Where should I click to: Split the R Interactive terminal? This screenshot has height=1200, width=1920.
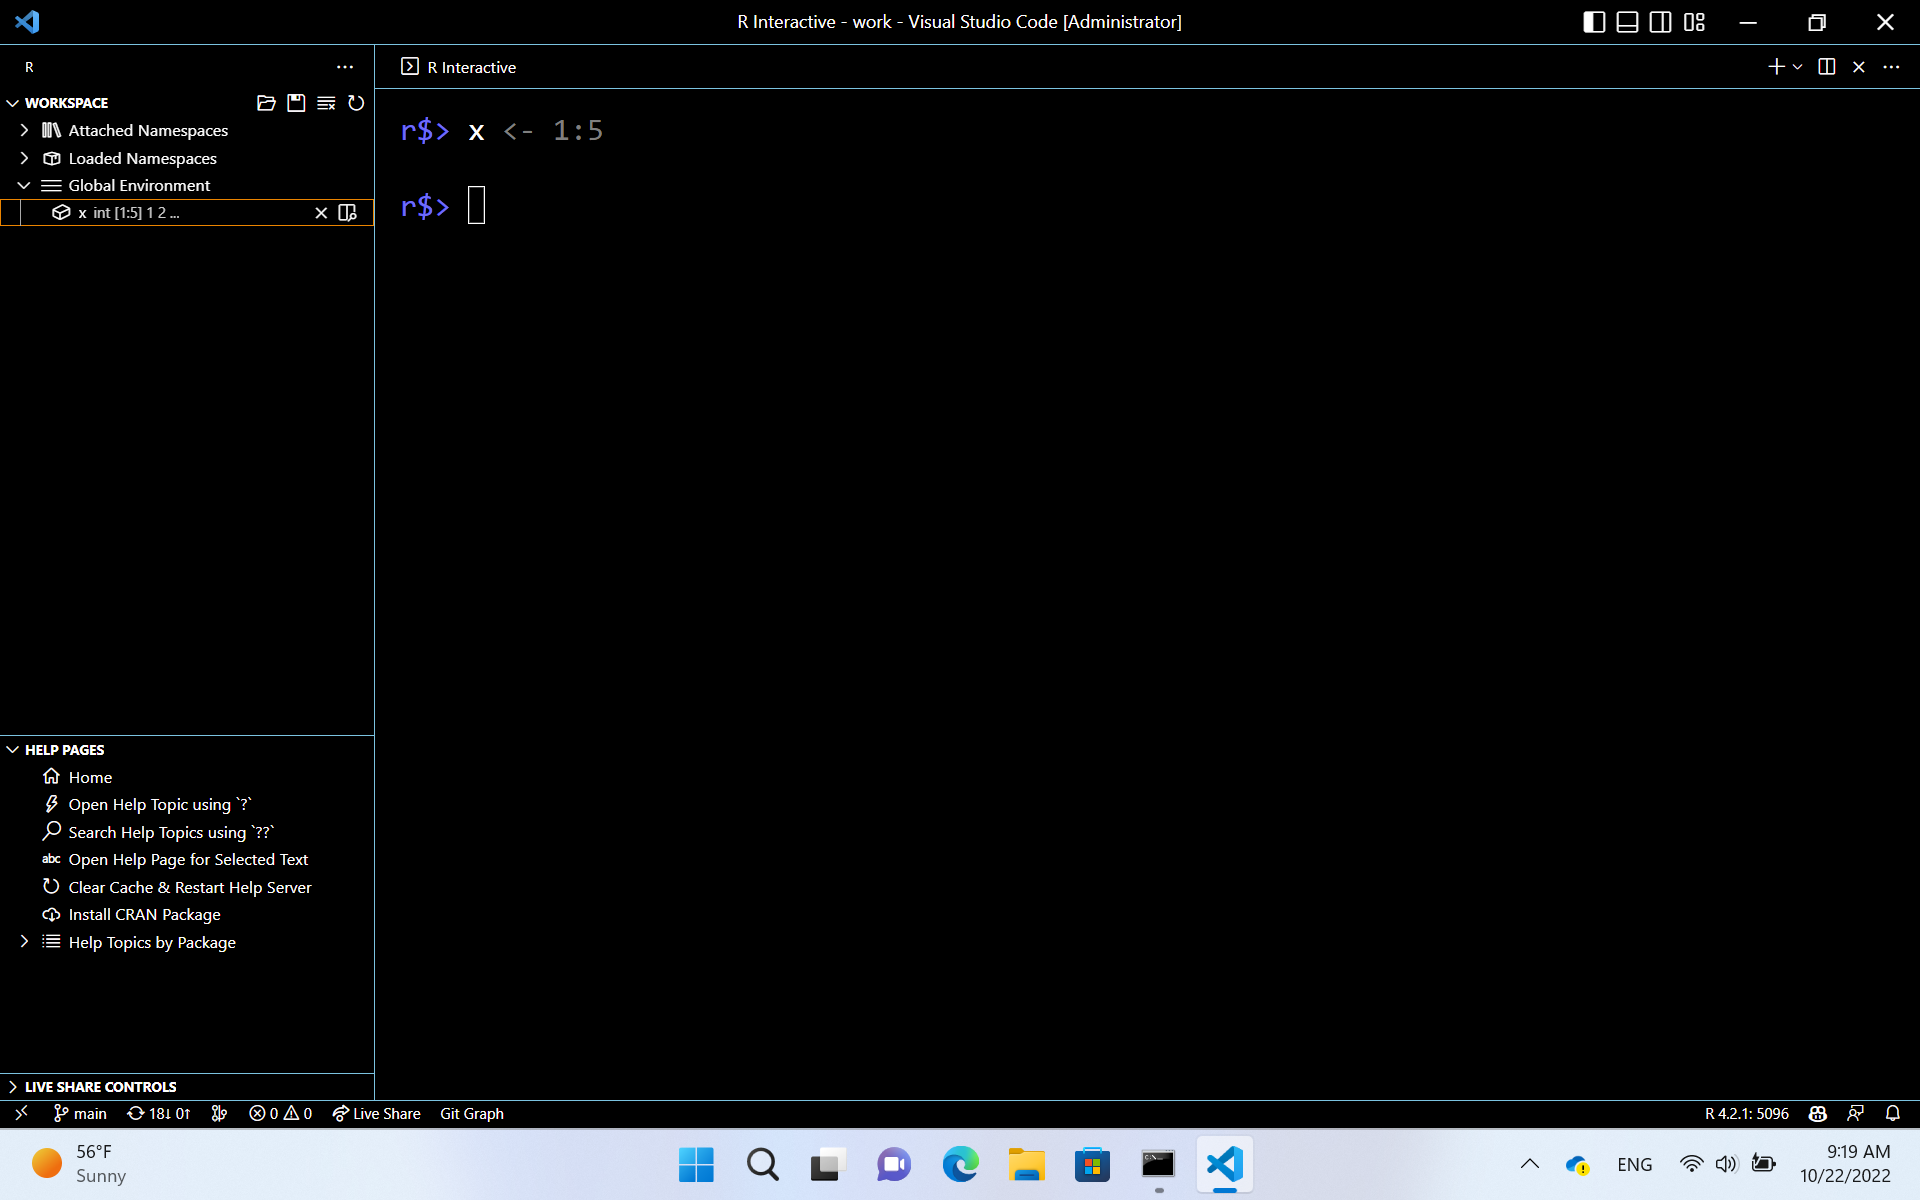(x=1827, y=66)
